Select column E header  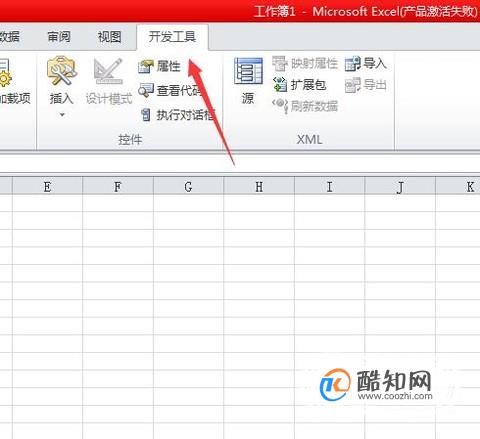47,186
